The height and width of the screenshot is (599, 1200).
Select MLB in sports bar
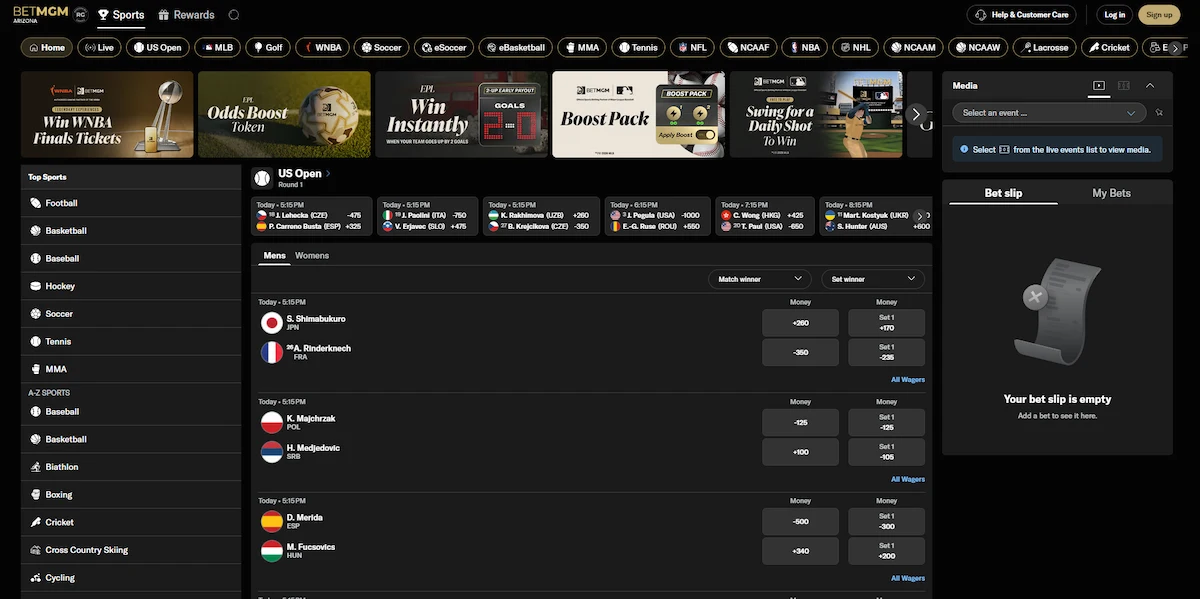click(219, 47)
